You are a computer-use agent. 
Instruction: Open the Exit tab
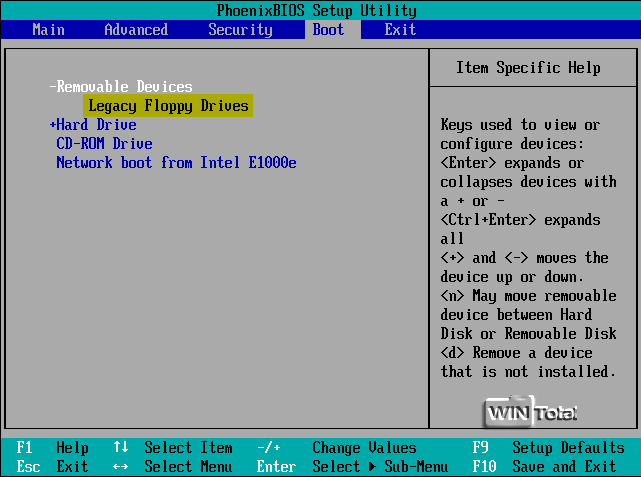point(400,29)
